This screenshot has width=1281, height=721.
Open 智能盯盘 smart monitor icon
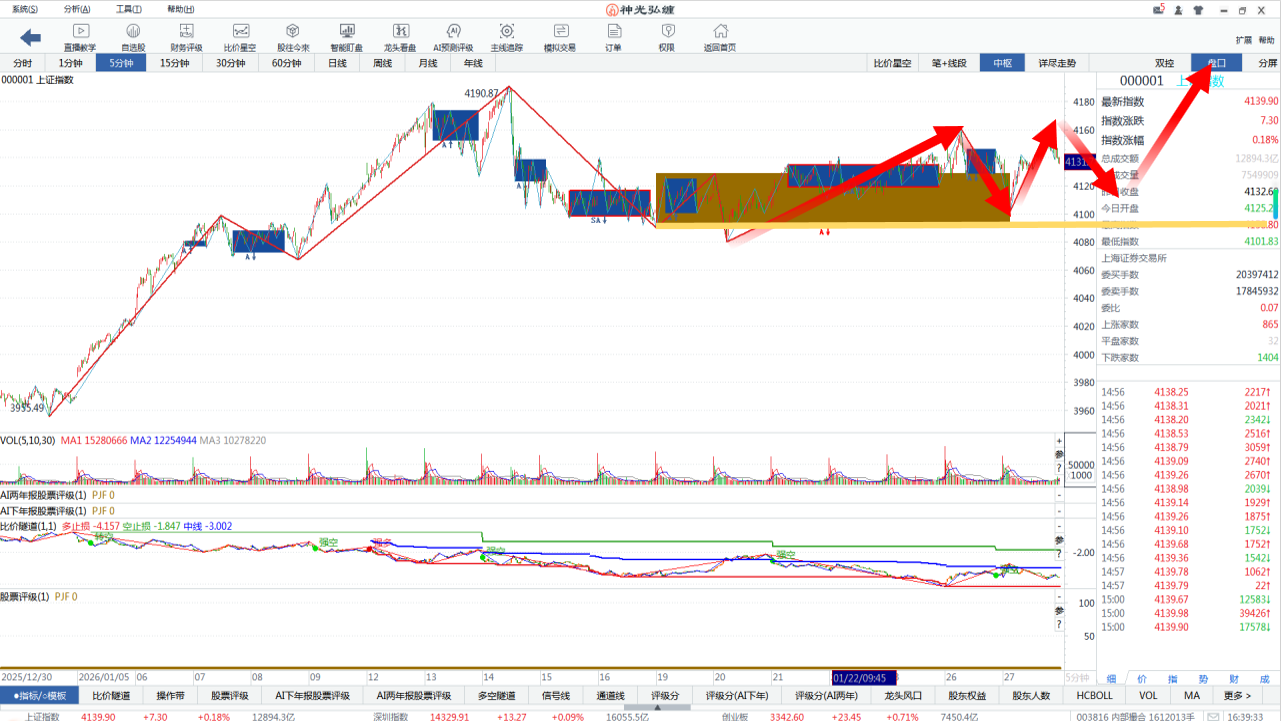(347, 38)
